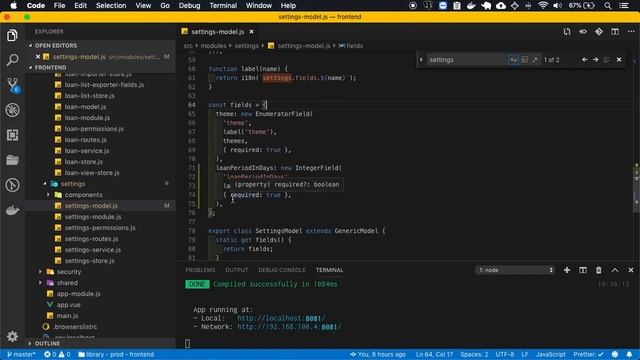Screen dimensions: 640x360
Task: Open the Search view in activity bar
Action: coord(12,60)
